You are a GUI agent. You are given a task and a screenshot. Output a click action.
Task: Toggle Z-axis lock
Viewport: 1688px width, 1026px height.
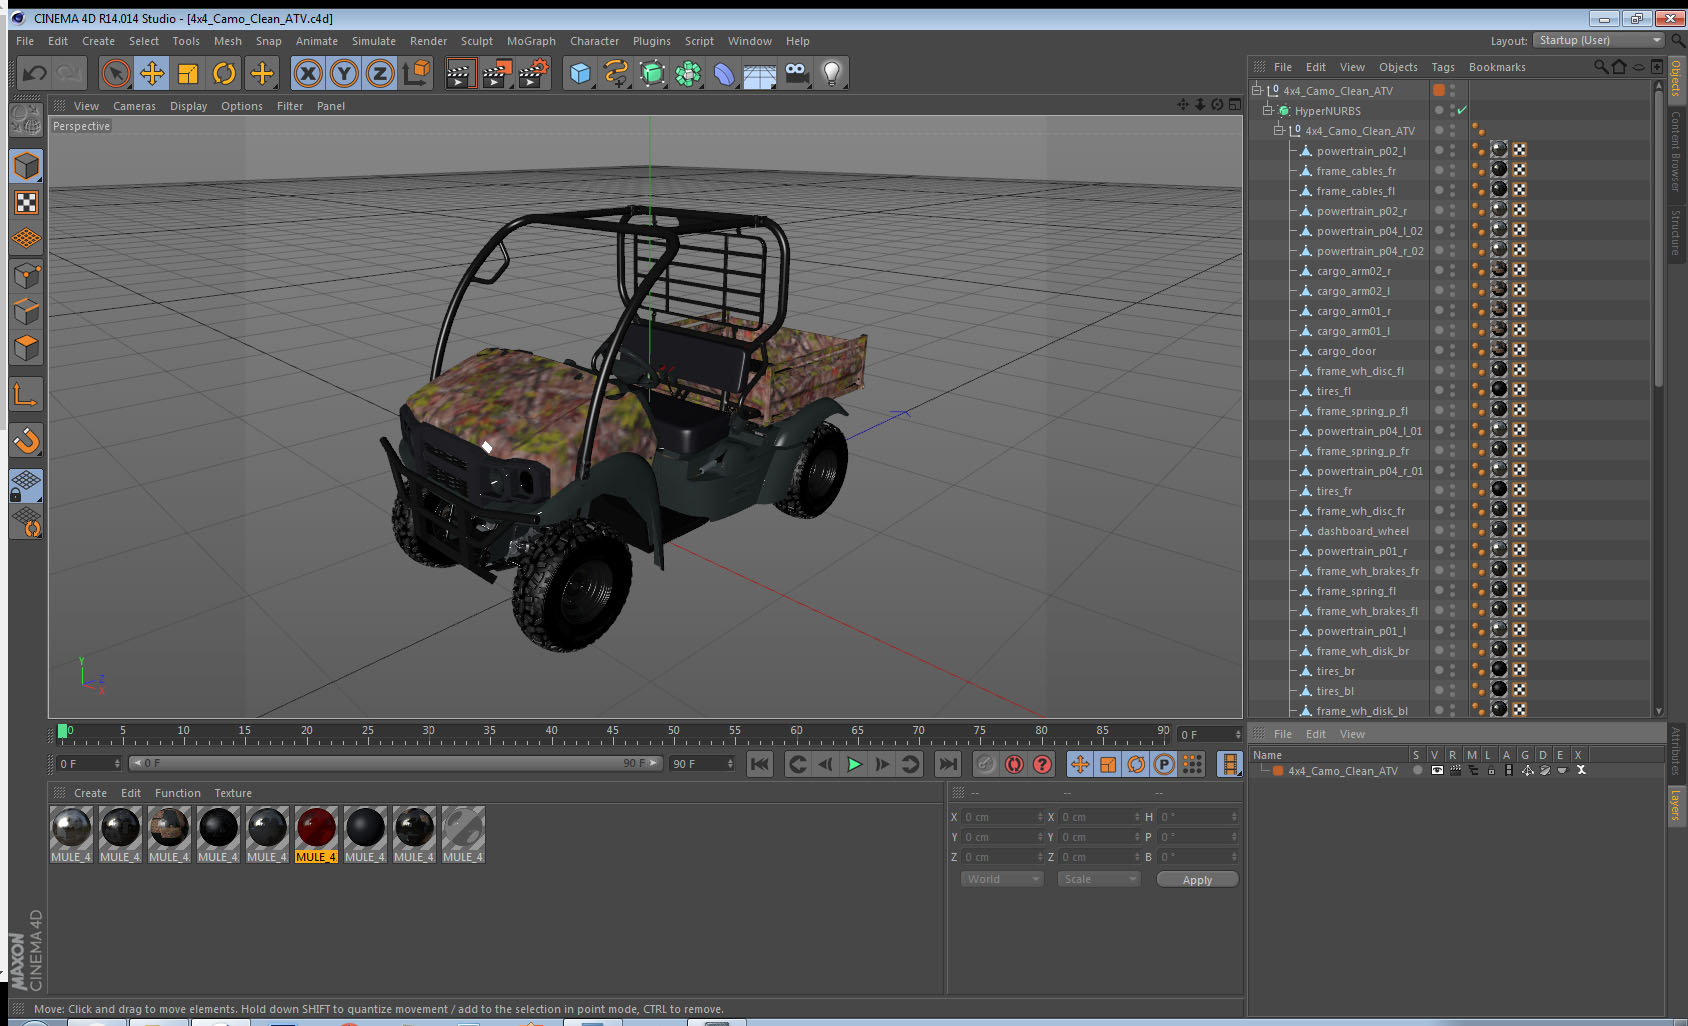coord(380,73)
